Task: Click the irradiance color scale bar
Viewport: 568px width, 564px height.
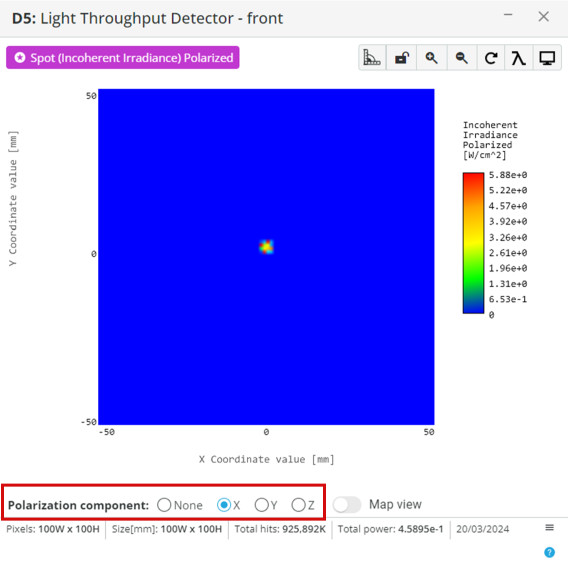Action: [473, 243]
